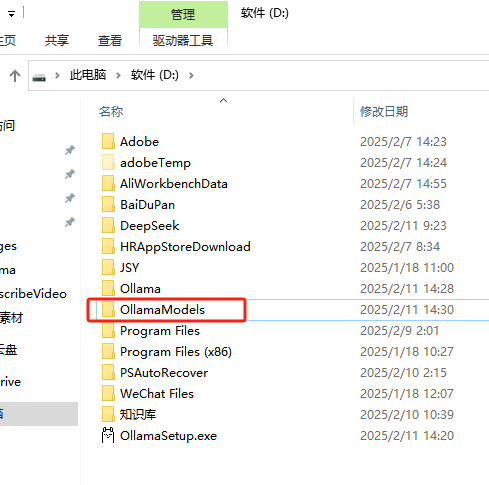Click the date 2025/2/11 14:30 for OllamaModels
This screenshot has height=485, width=489.
coord(407,310)
